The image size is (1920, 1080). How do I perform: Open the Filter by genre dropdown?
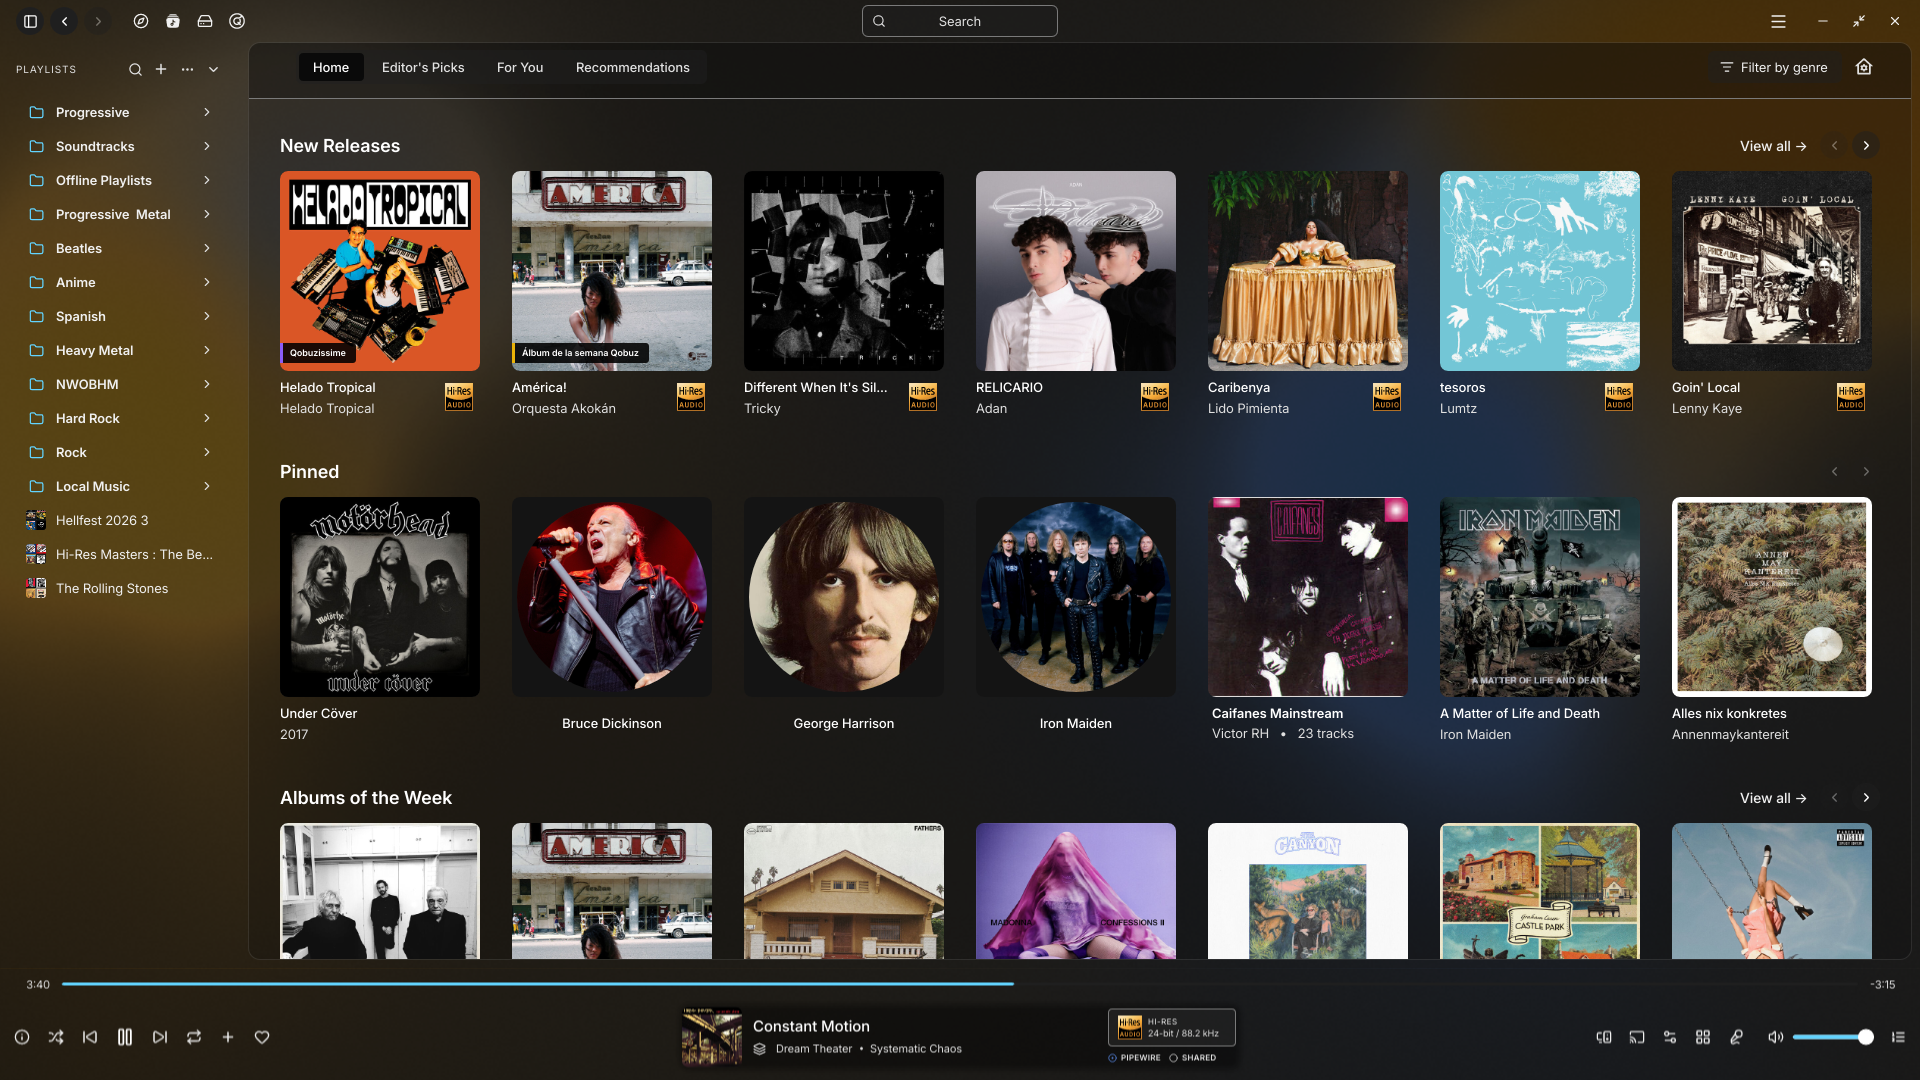pyautogui.click(x=1774, y=67)
